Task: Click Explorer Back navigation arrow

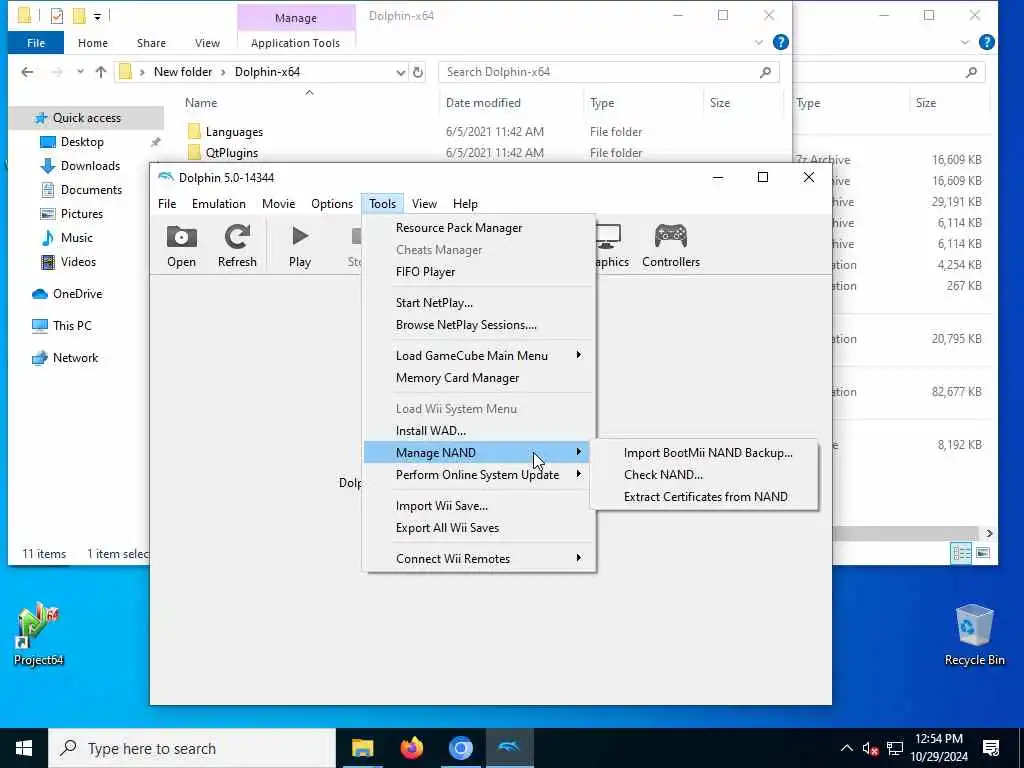Action: click(27, 72)
